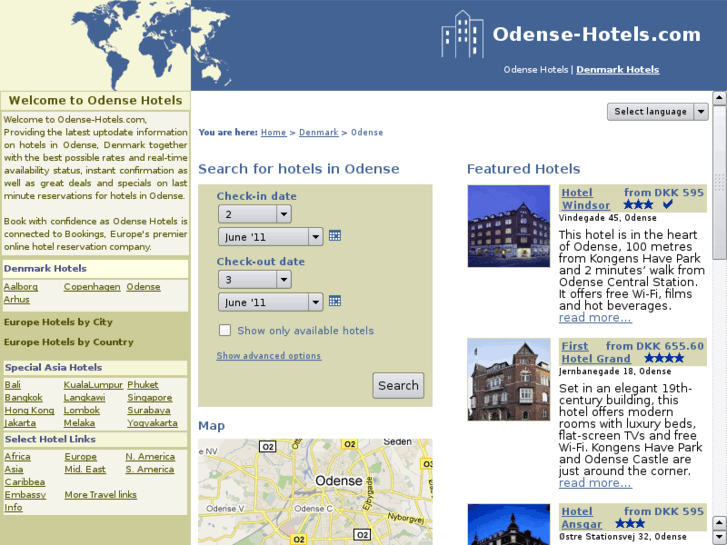Open the Bangkok hotels link
Image resolution: width=727 pixels, height=545 pixels.
[24, 398]
